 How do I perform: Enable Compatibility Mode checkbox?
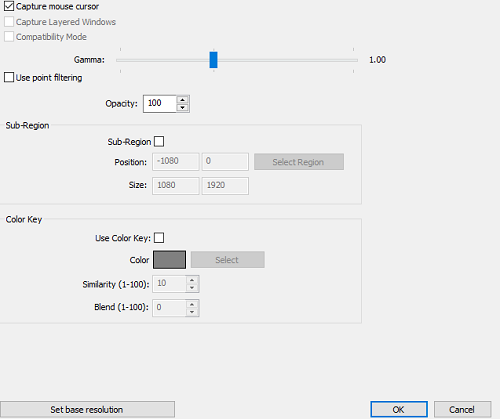coord(9,37)
